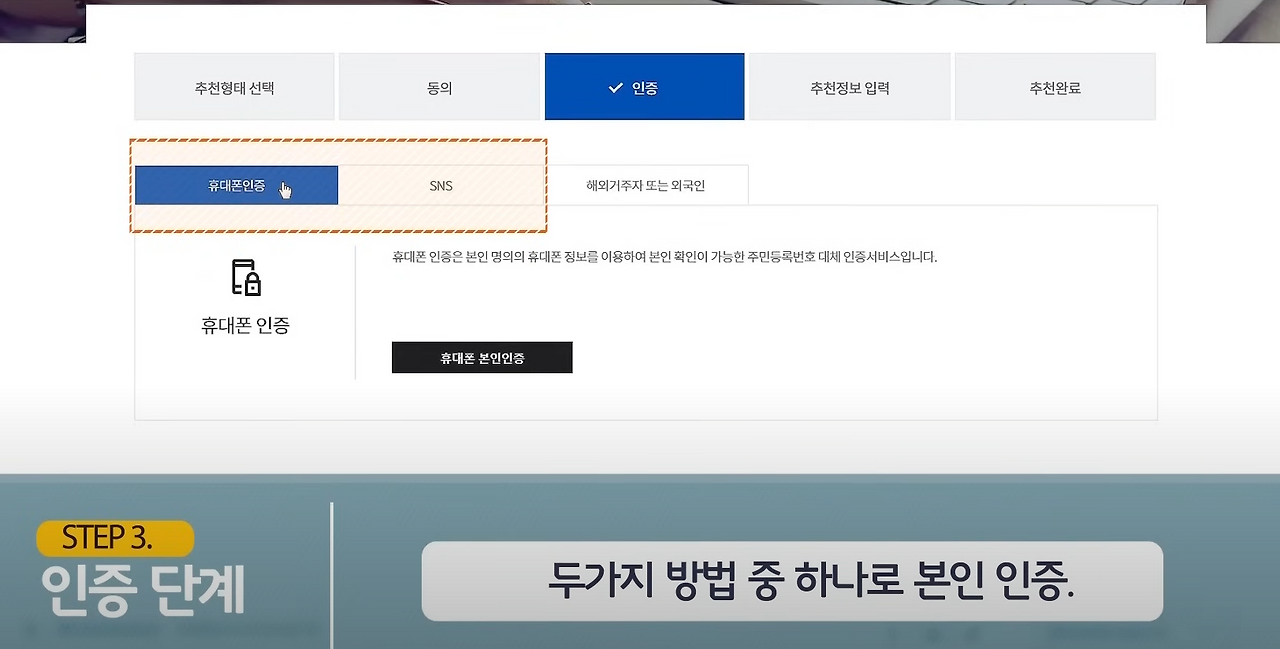Select the STEP 3 badge graphic

point(113,537)
